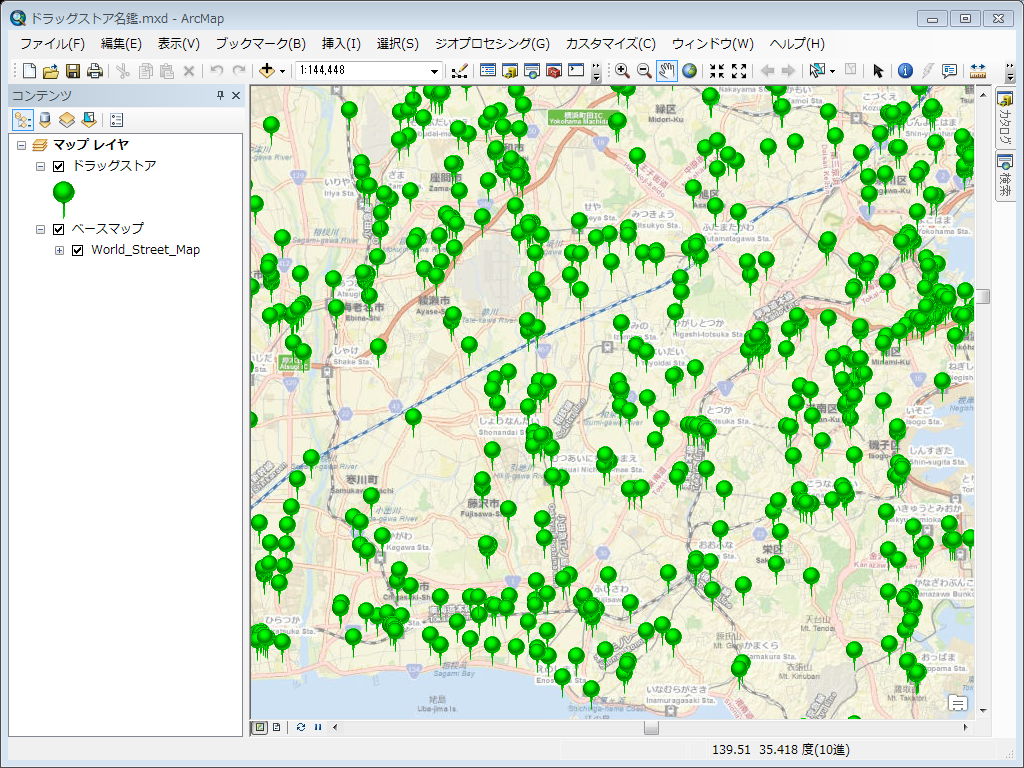List contents by visibility
Image resolution: width=1024 pixels, height=768 pixels.
pyautogui.click(x=67, y=120)
